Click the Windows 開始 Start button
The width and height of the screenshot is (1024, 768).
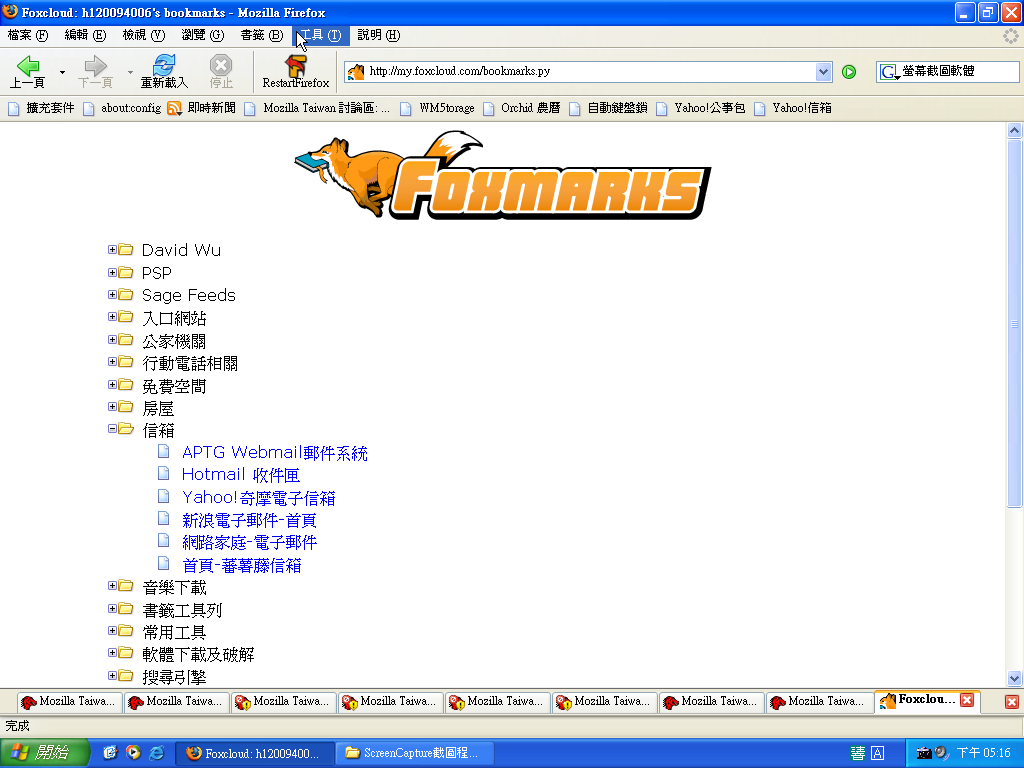[x=44, y=753]
